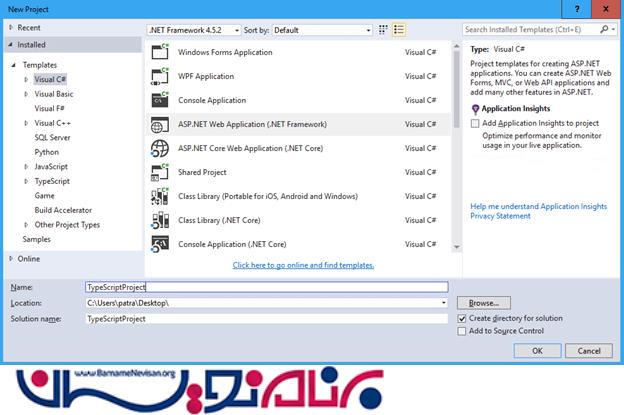Click the help question mark button
624x415 pixels.
(577, 9)
